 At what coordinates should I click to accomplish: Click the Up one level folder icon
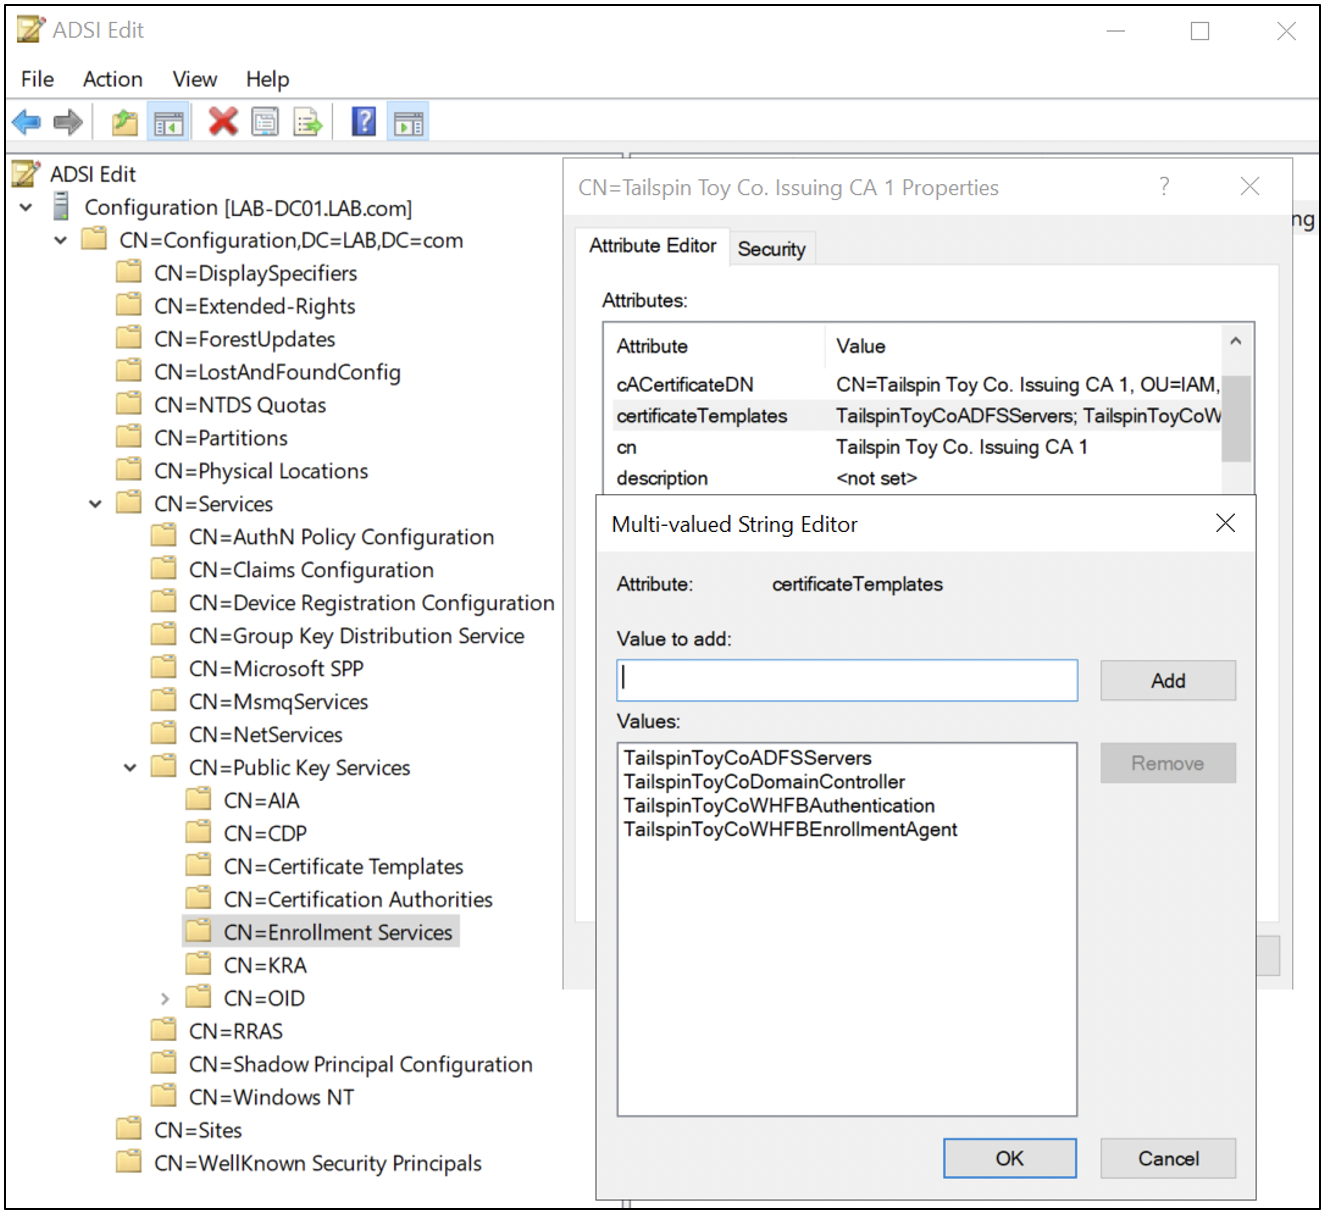124,123
